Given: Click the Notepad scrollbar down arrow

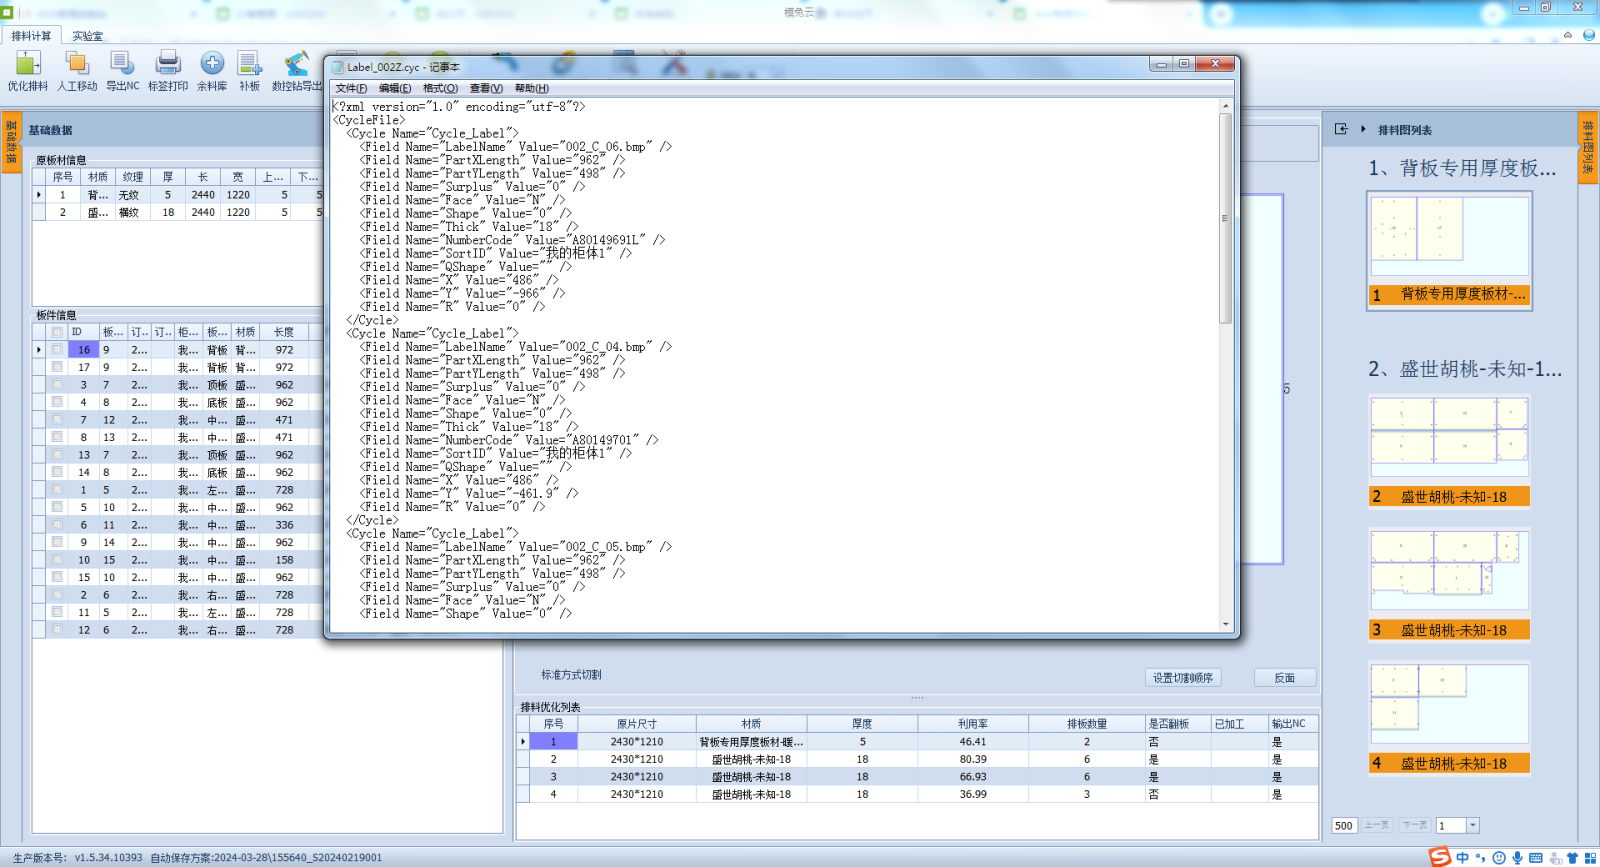Looking at the screenshot, I should (1225, 624).
